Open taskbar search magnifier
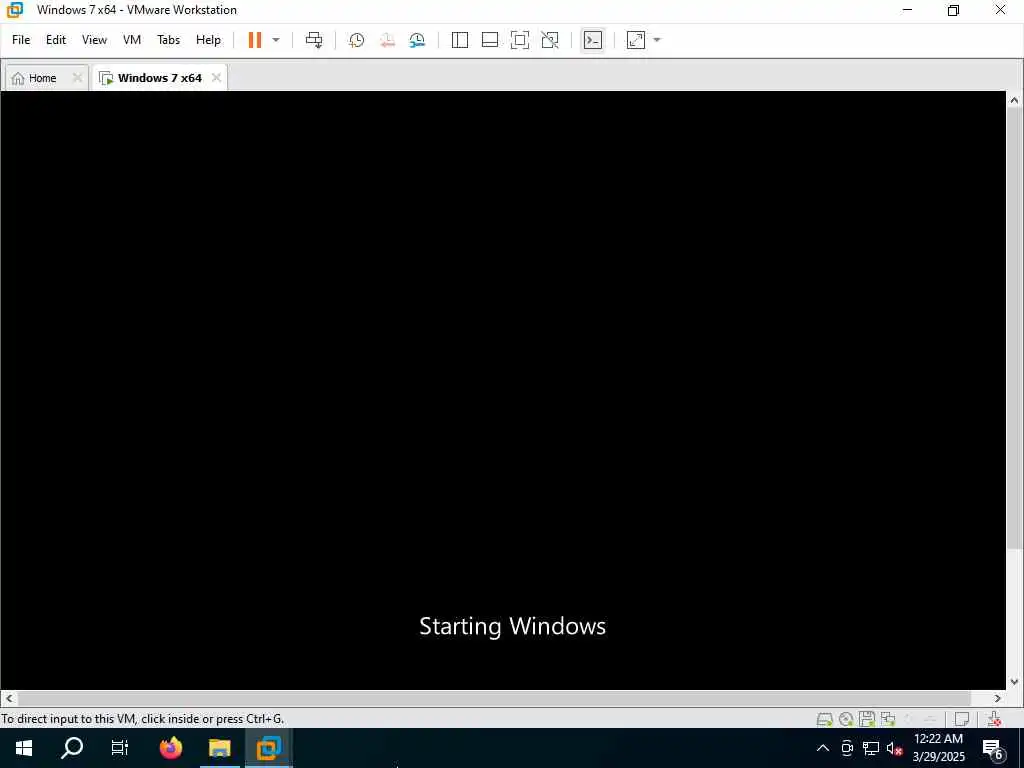 point(72,748)
